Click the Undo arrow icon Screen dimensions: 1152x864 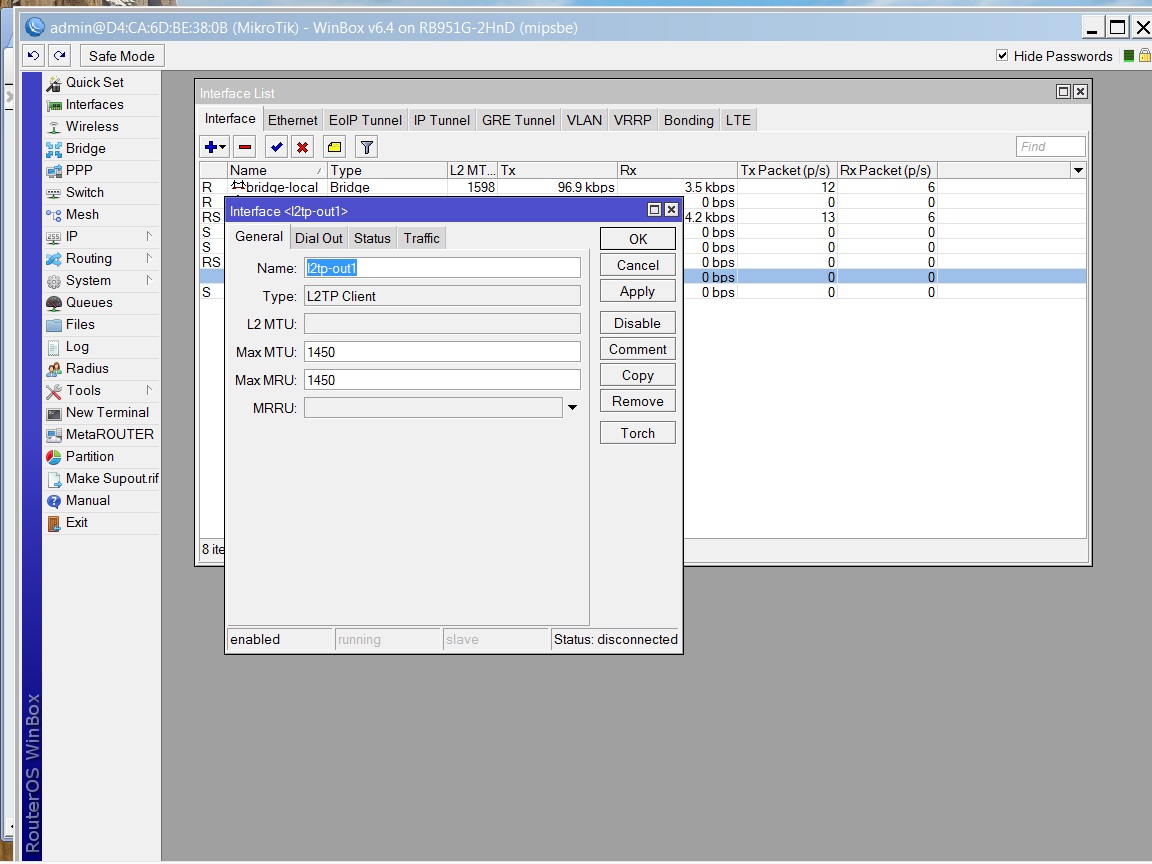pyautogui.click(x=33, y=55)
